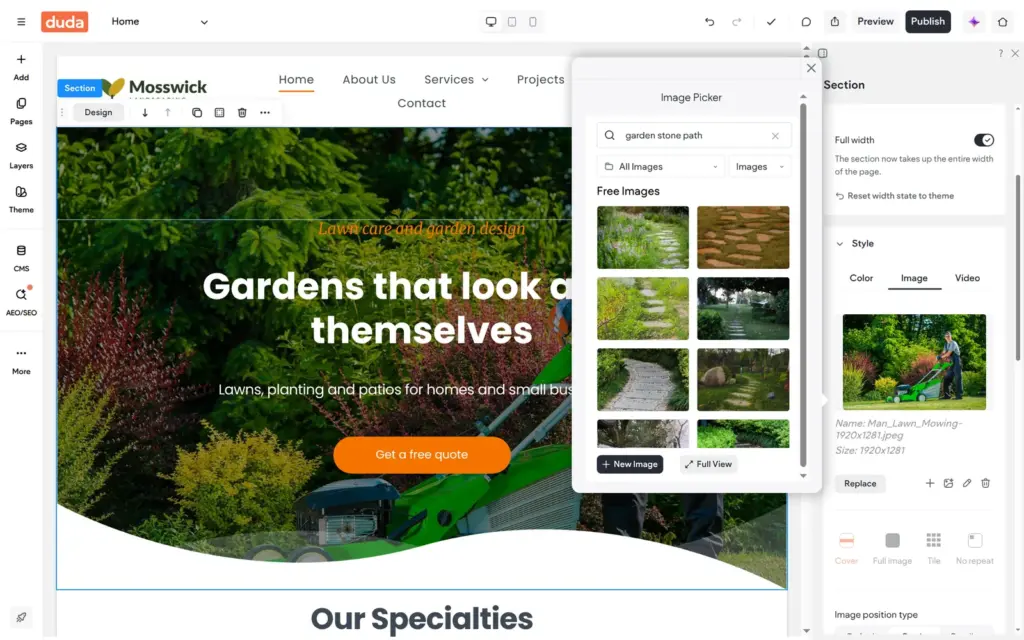Image resolution: width=1024 pixels, height=640 pixels.
Task: Open the comments bubble icon
Action: pyautogui.click(x=806, y=22)
